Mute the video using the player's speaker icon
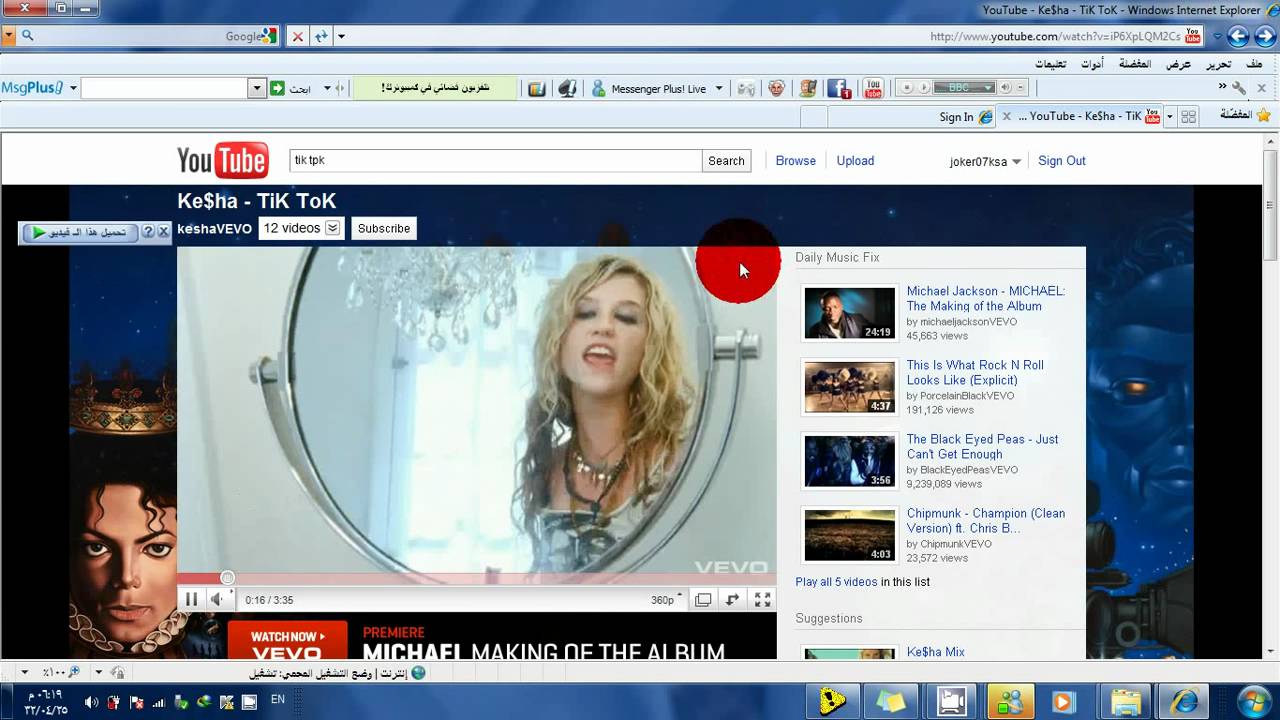The width and height of the screenshot is (1280, 720). click(216, 600)
